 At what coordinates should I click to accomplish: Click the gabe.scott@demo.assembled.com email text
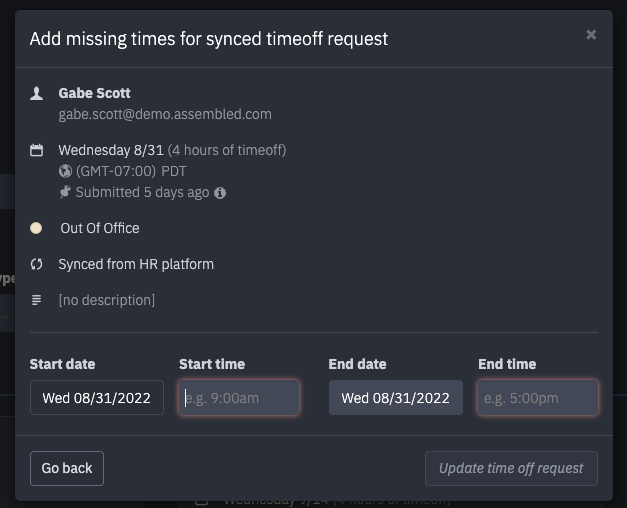click(165, 114)
